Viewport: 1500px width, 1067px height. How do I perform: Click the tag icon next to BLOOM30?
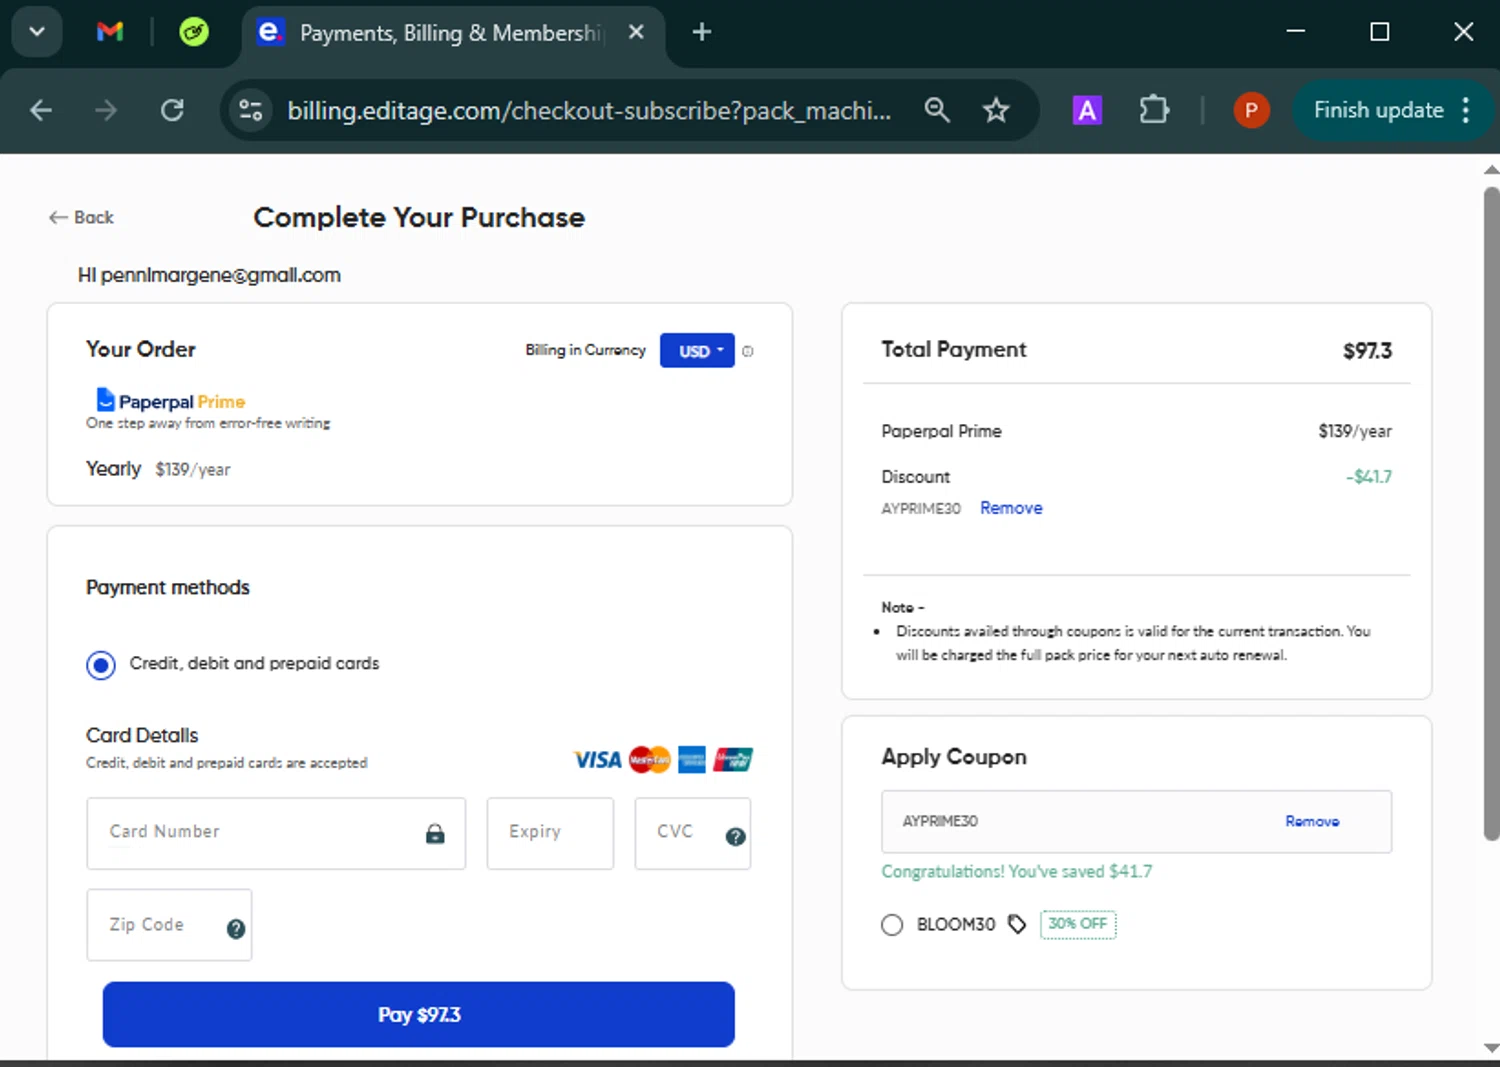click(1017, 924)
